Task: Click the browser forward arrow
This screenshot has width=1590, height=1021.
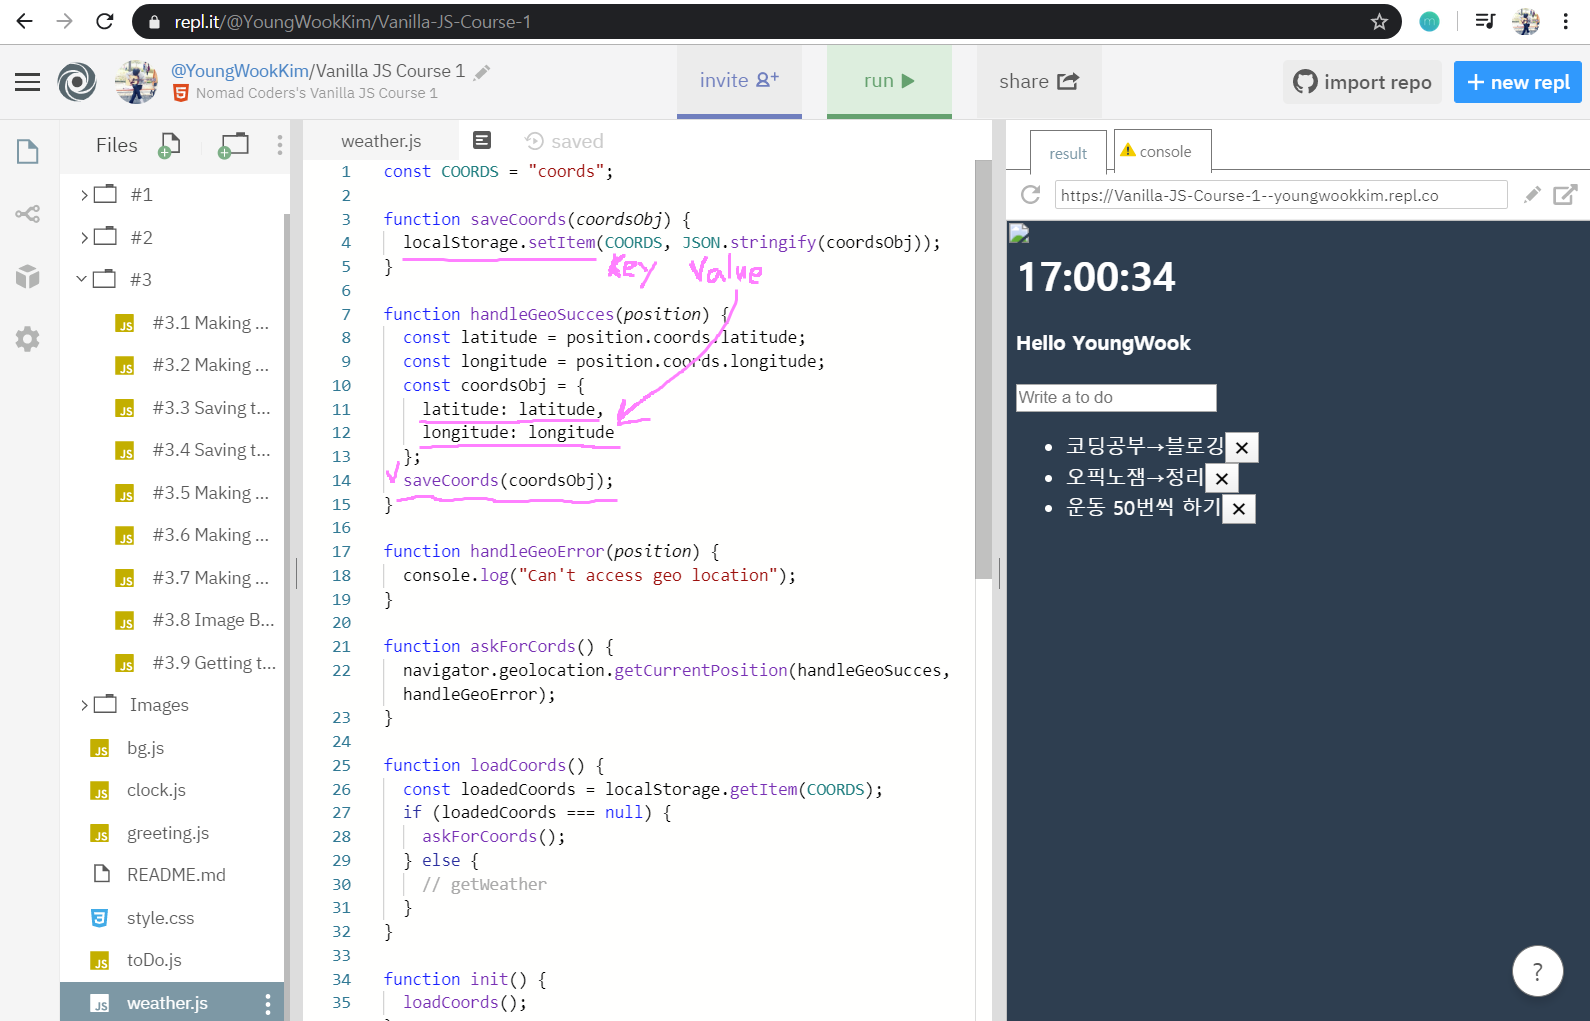Action: (65, 21)
